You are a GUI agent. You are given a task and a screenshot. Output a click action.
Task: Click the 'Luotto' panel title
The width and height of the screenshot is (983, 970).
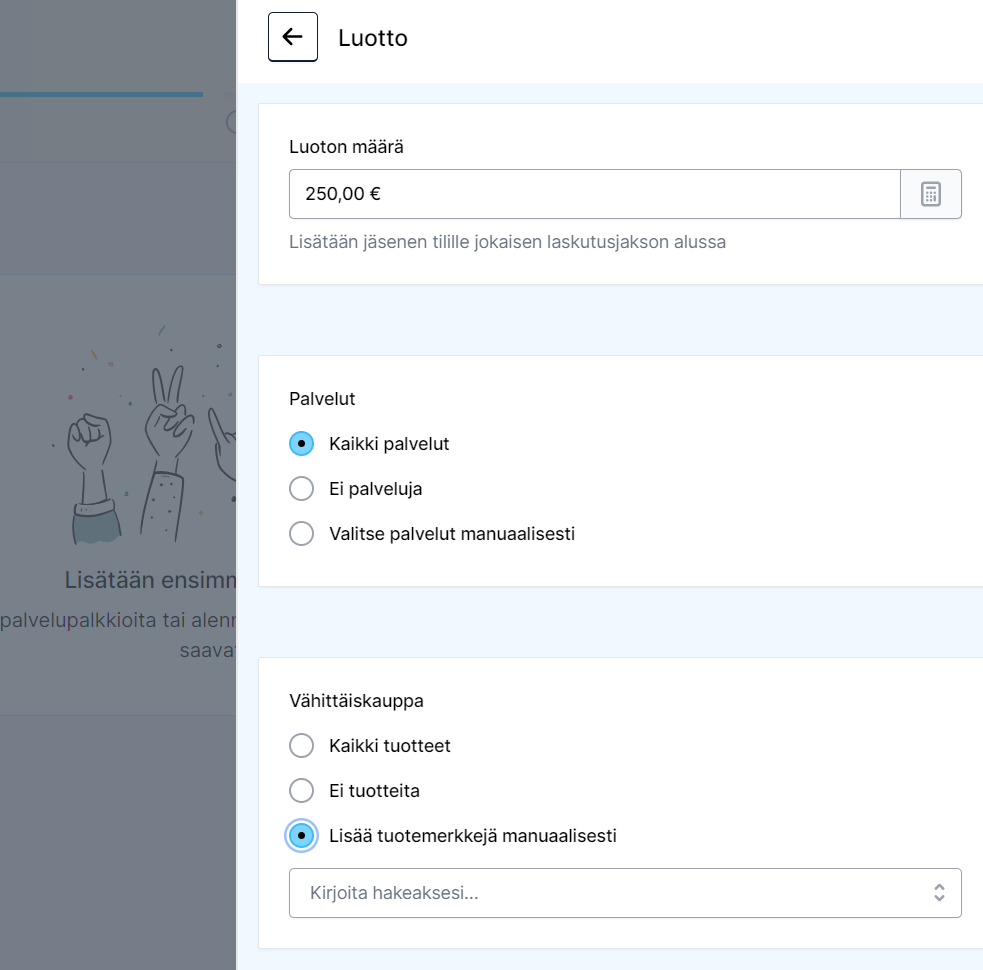pos(373,38)
